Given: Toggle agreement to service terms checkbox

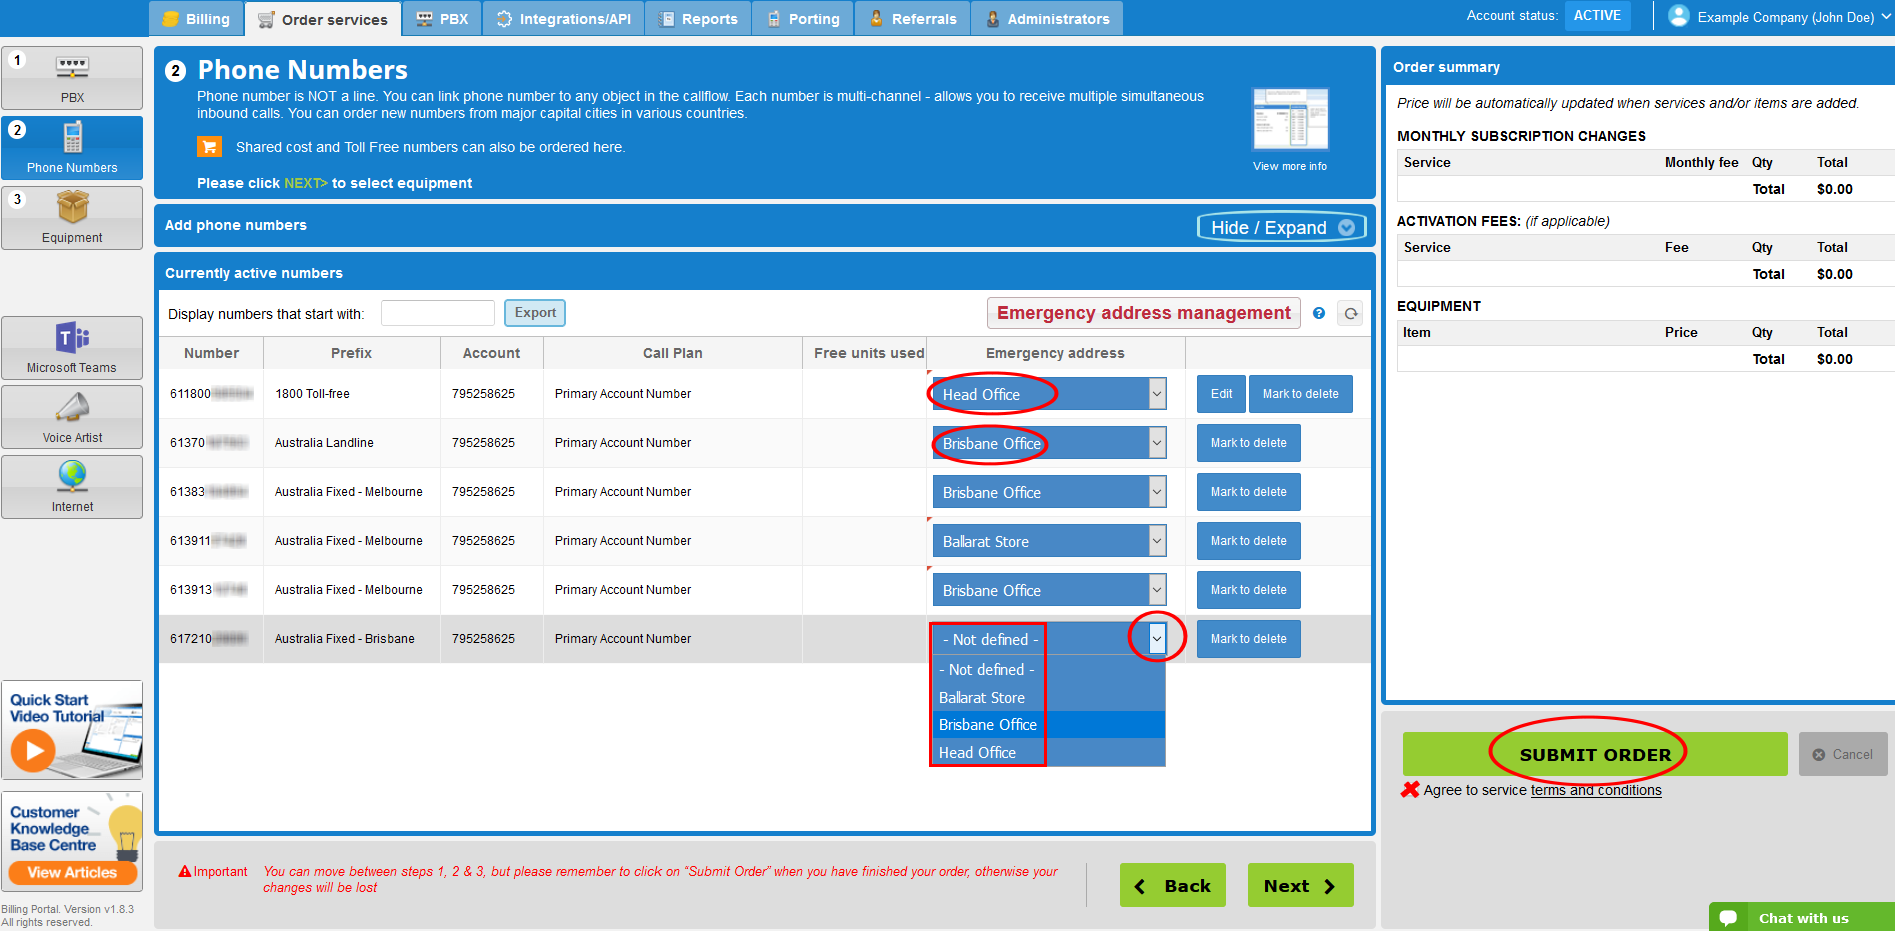Looking at the screenshot, I should click(x=1410, y=790).
